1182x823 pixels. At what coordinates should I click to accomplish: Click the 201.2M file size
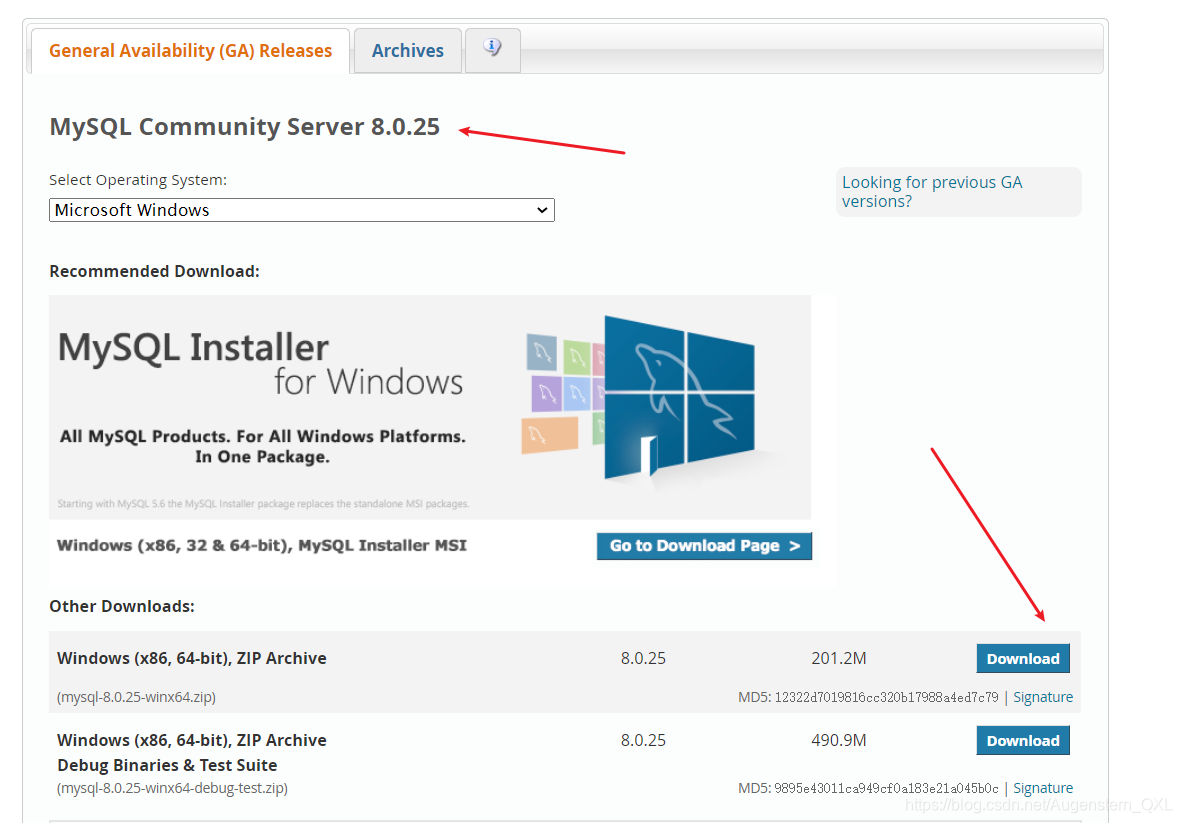pos(839,658)
